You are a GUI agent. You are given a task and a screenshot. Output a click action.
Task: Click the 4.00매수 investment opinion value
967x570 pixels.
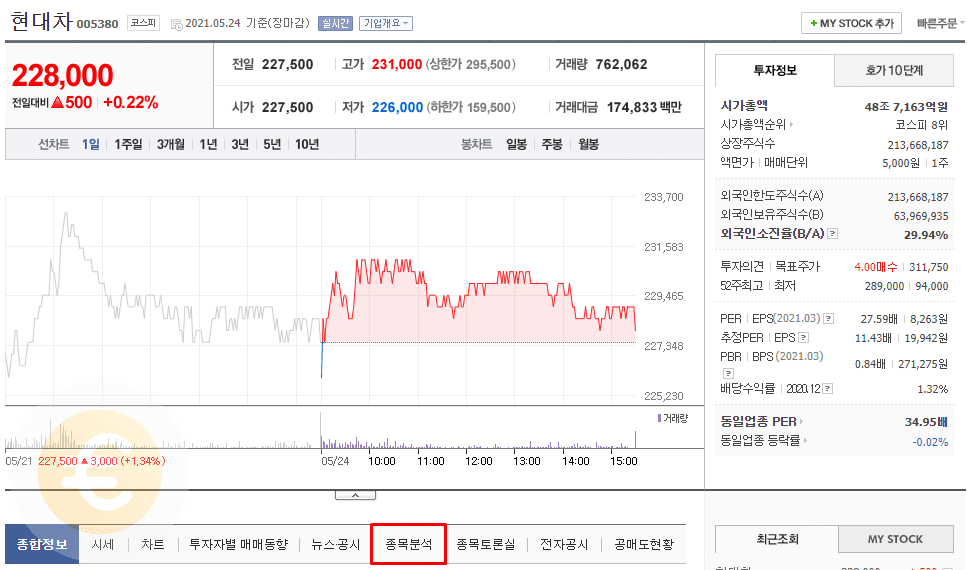(876, 267)
